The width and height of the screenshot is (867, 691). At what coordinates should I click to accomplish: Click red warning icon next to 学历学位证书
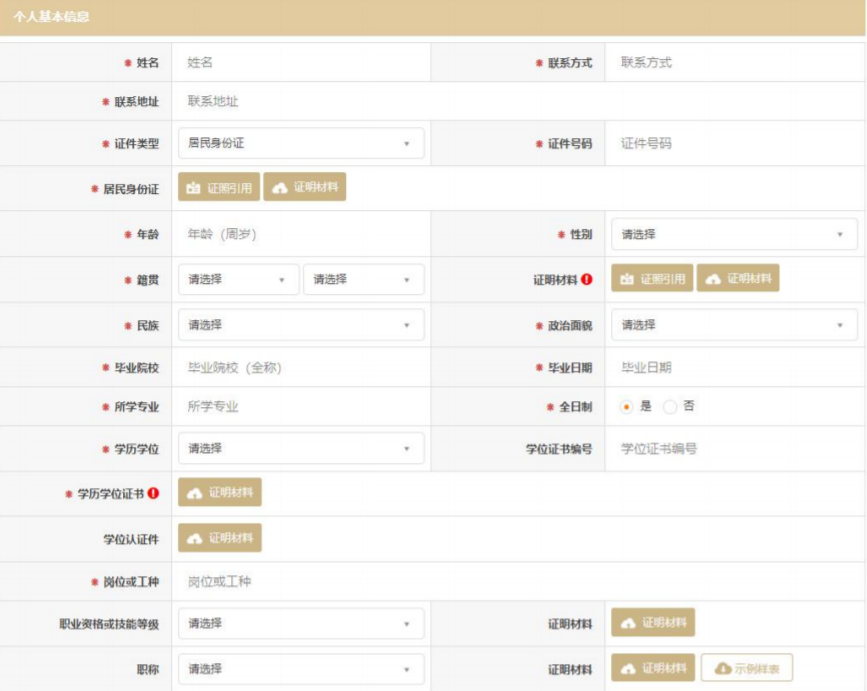(153, 493)
